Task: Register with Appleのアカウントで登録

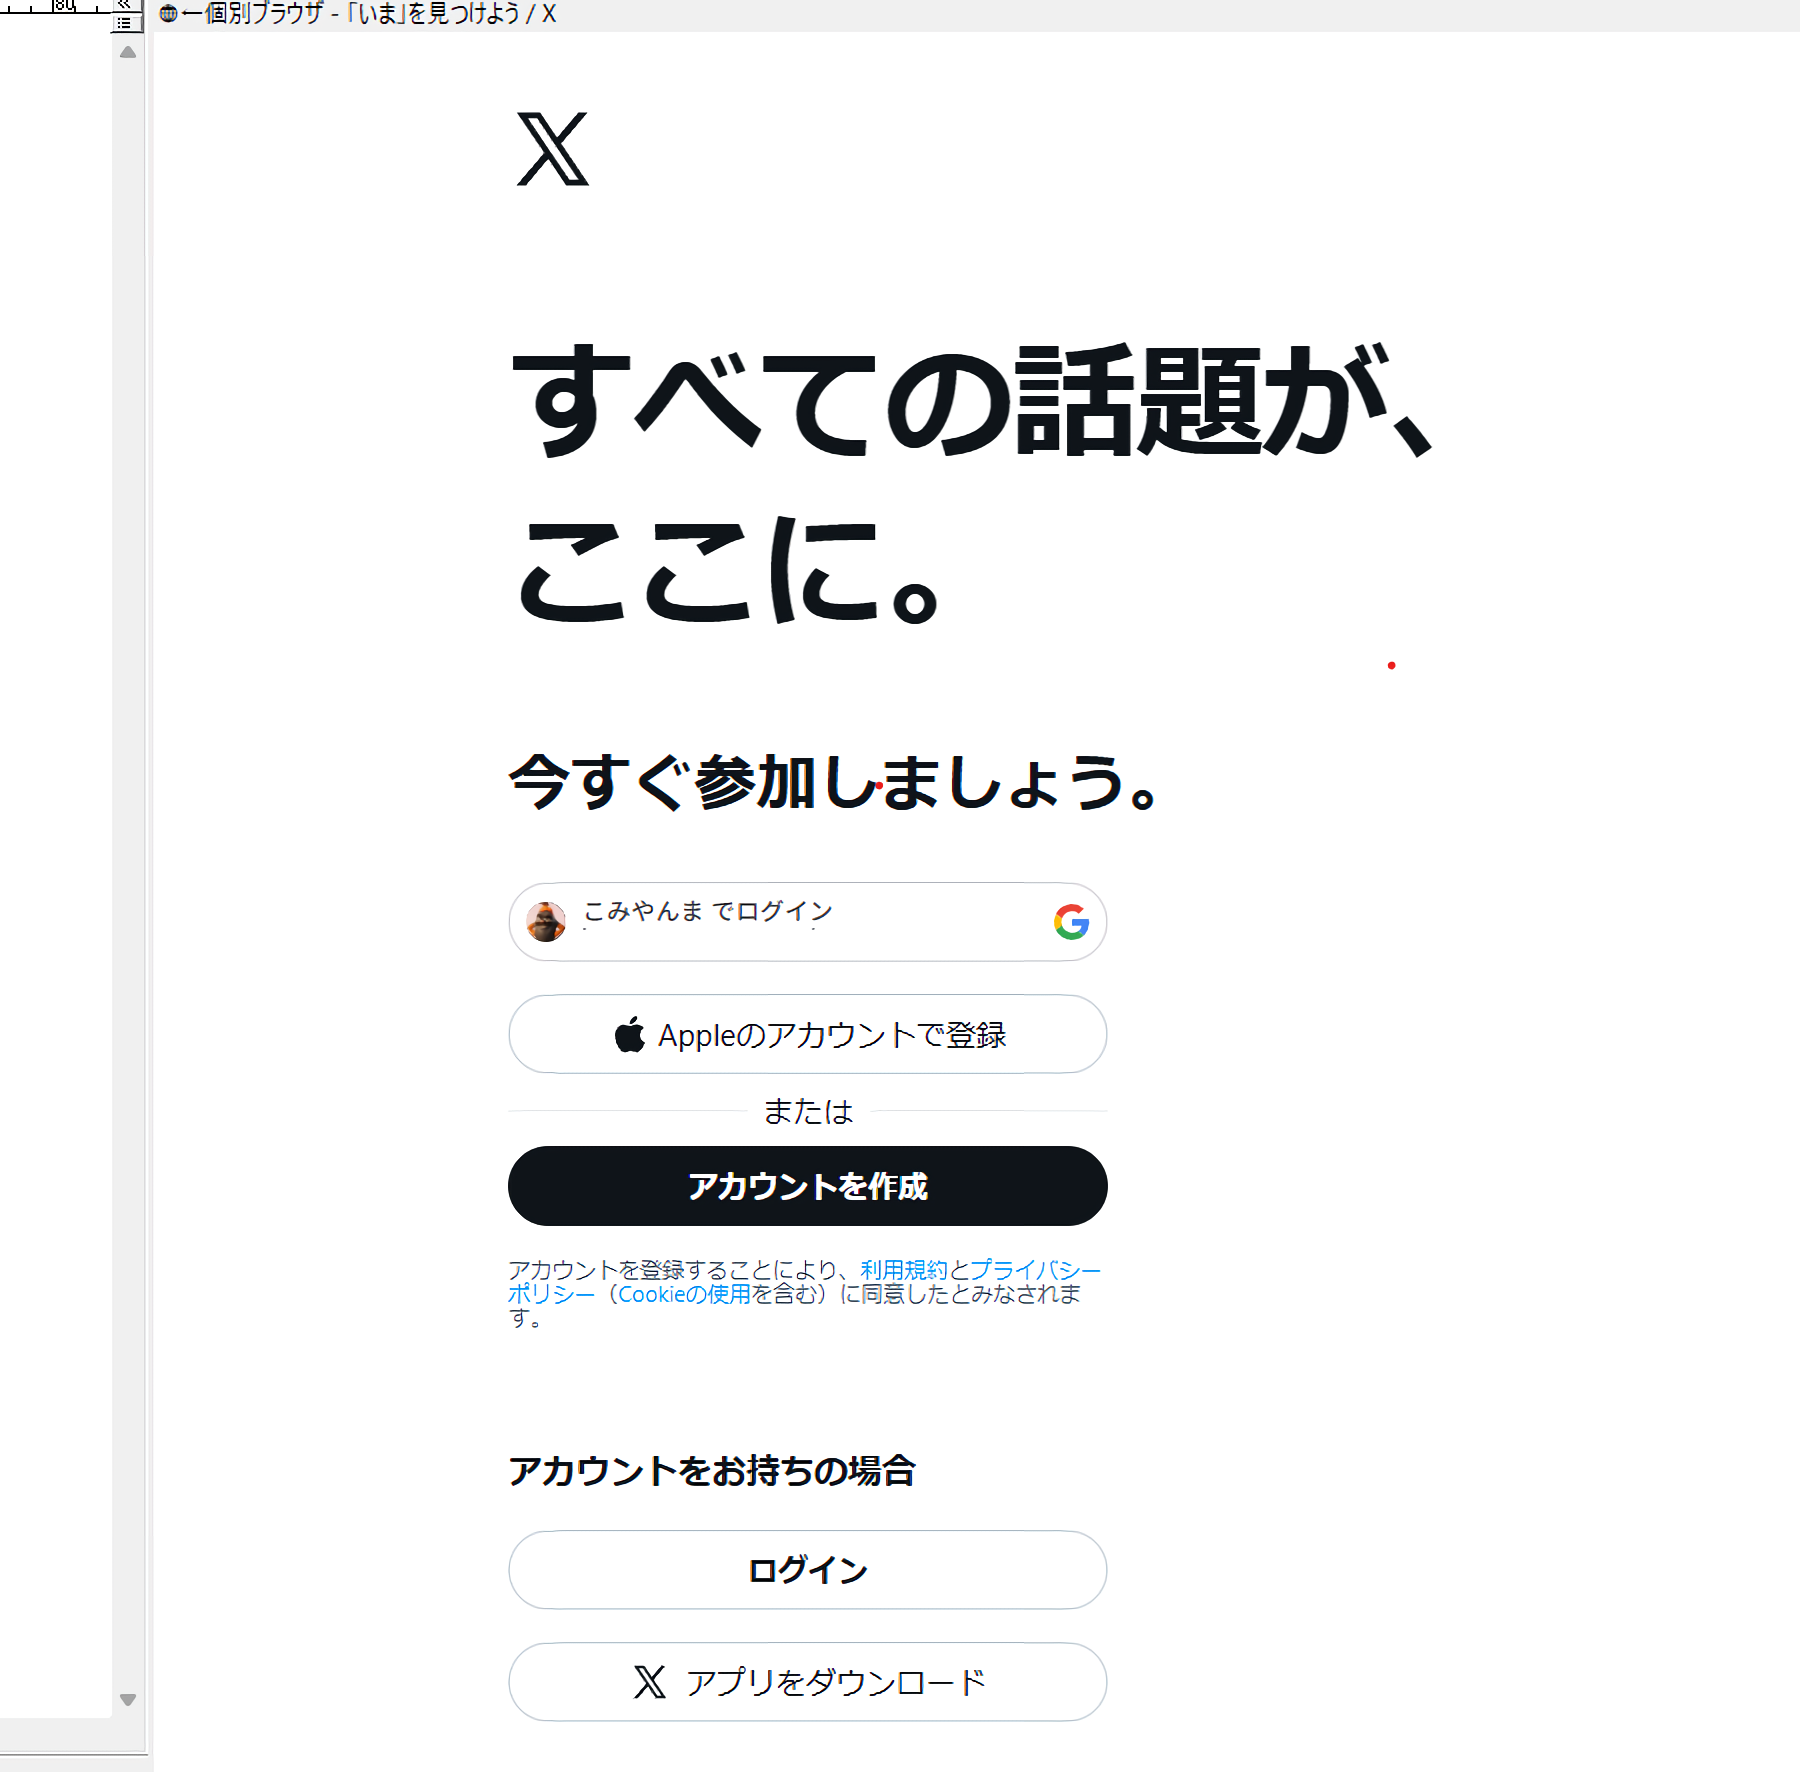Action: tap(807, 1034)
